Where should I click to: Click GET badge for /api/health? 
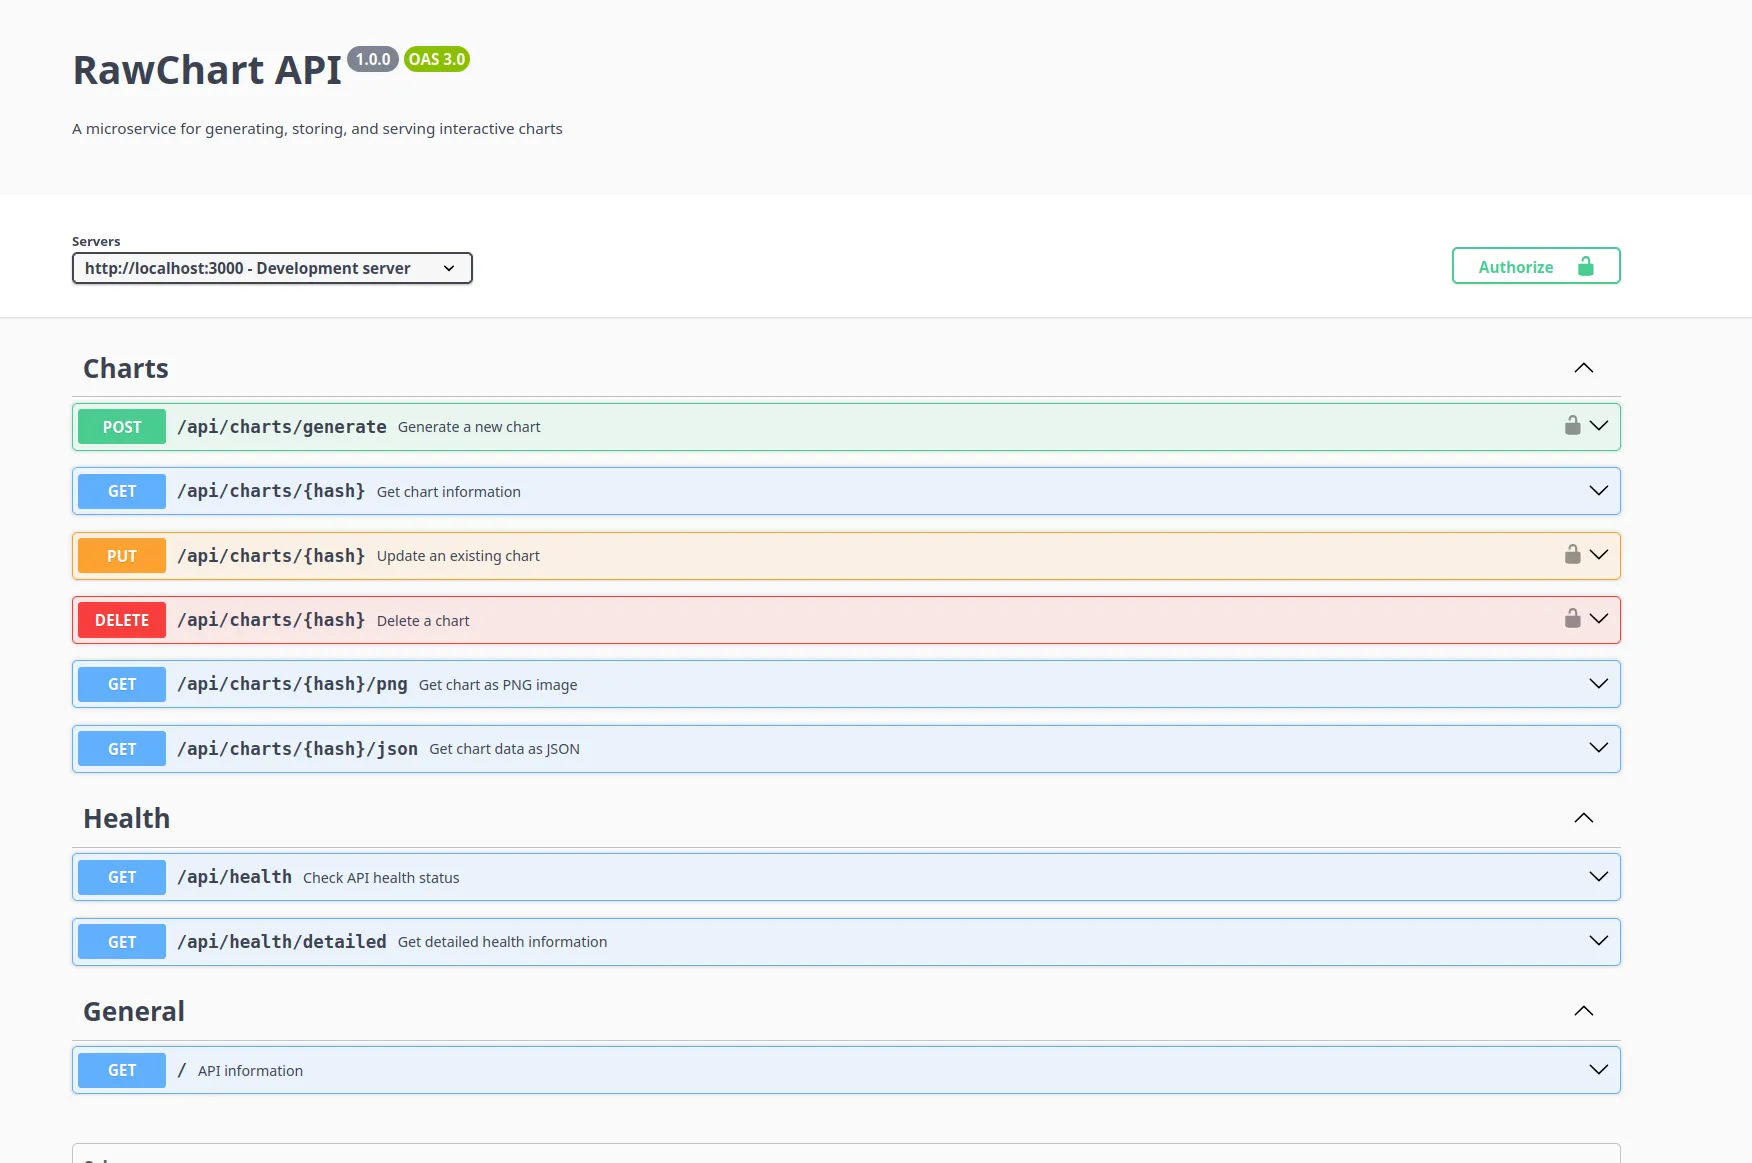pos(122,877)
